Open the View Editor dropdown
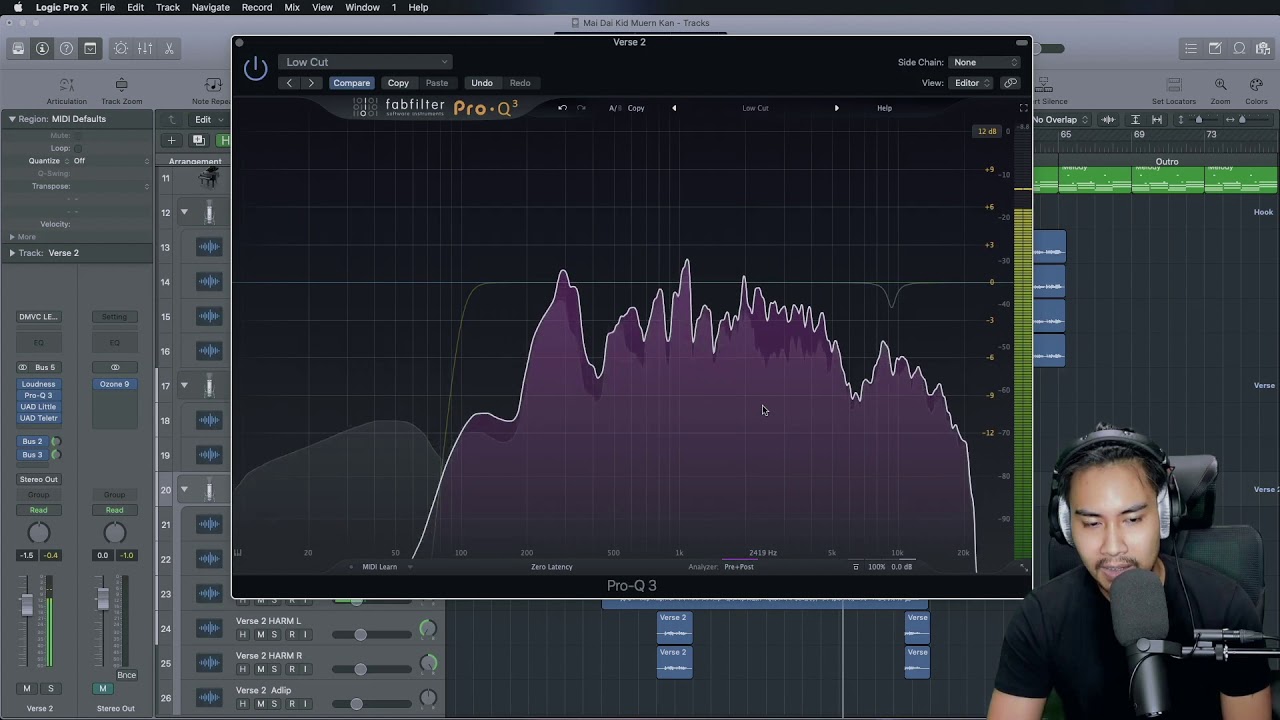 click(972, 83)
